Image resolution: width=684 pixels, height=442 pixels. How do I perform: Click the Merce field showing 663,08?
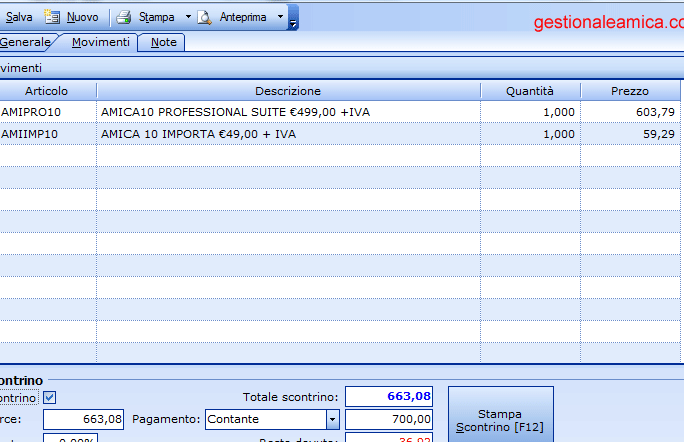[83, 419]
